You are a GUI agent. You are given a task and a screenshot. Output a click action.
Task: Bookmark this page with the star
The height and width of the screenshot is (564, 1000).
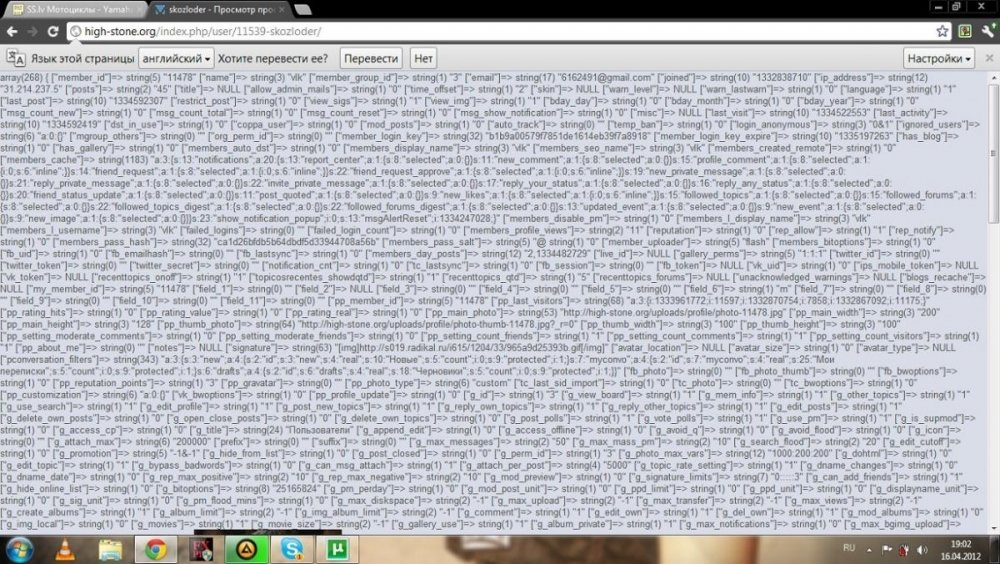pyautogui.click(x=942, y=31)
